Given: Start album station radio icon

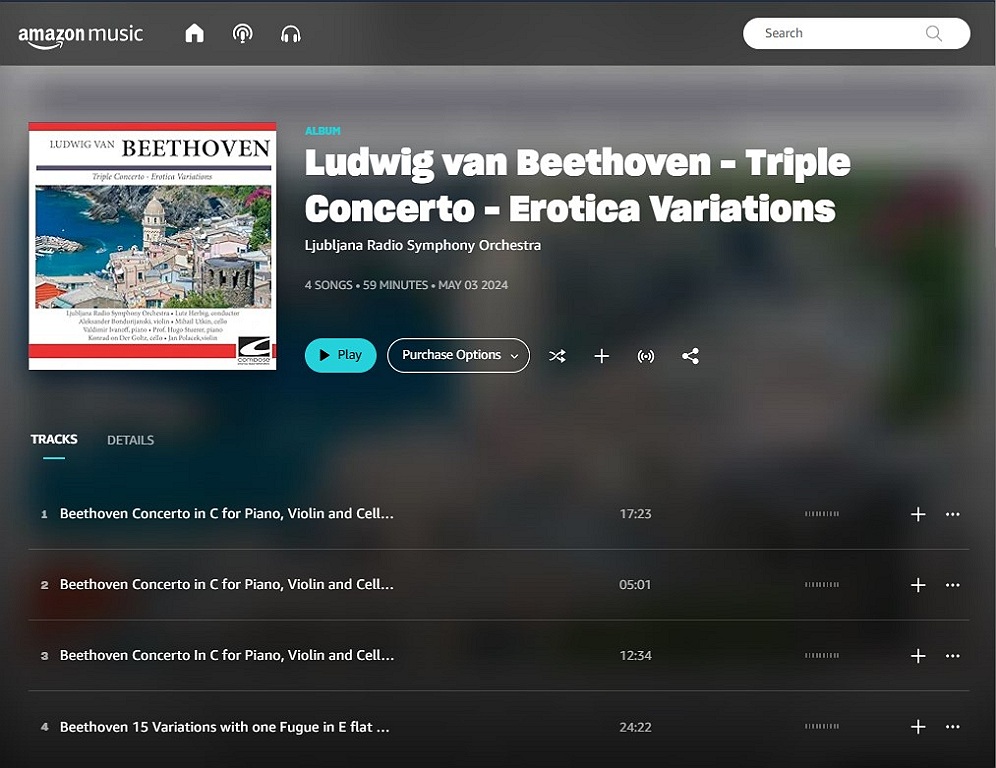Looking at the screenshot, I should tap(646, 356).
